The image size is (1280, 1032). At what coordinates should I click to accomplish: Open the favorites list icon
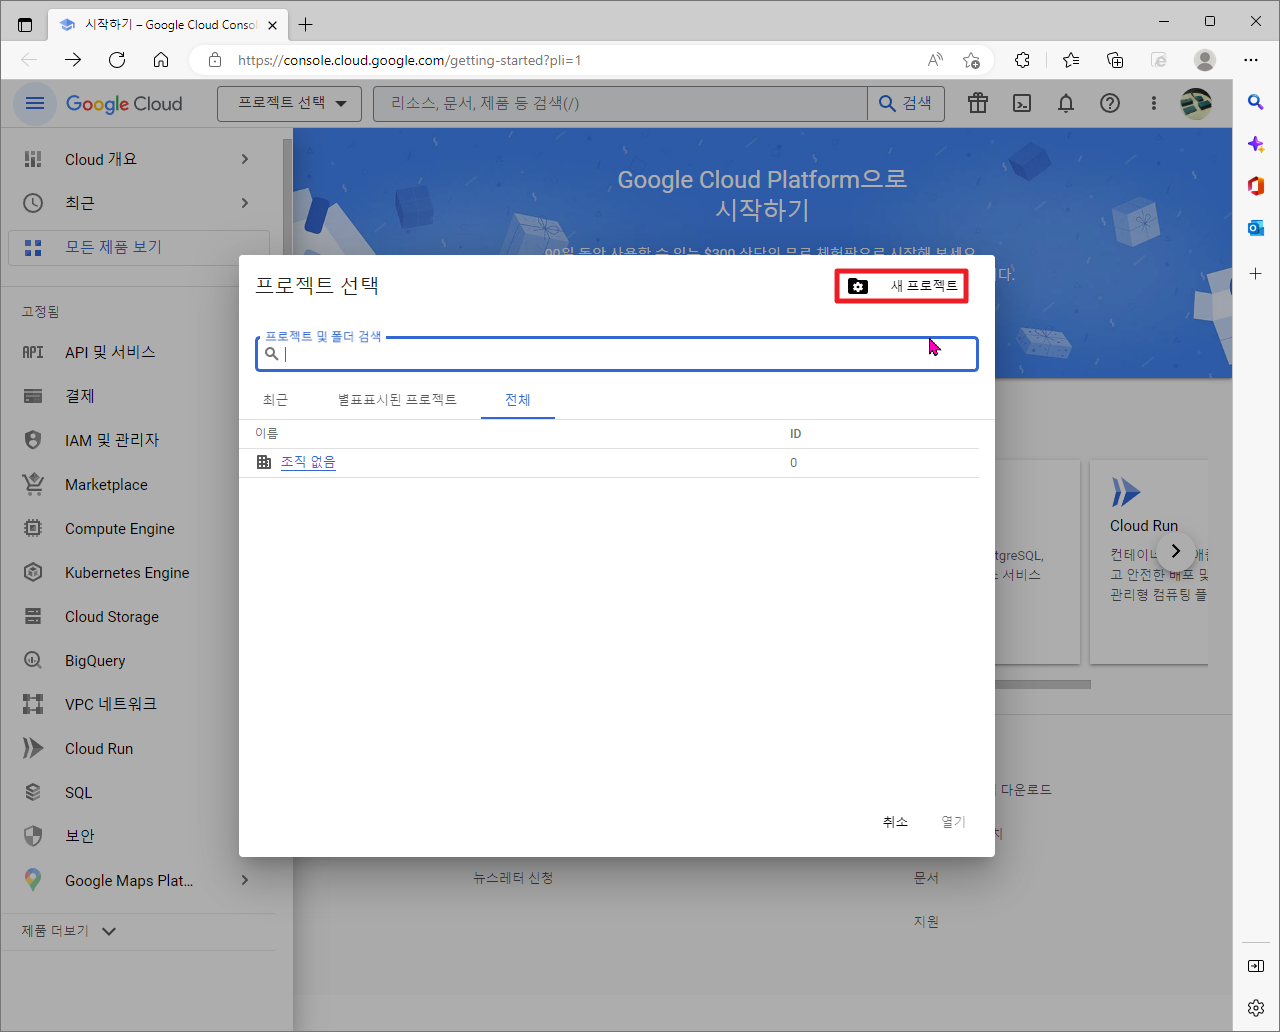1071,60
